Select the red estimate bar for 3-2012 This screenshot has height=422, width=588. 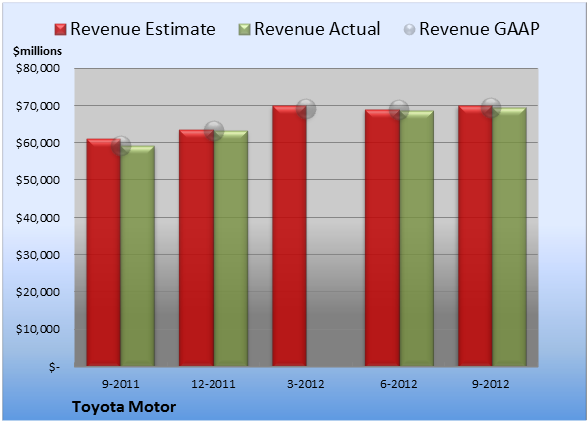coord(290,236)
